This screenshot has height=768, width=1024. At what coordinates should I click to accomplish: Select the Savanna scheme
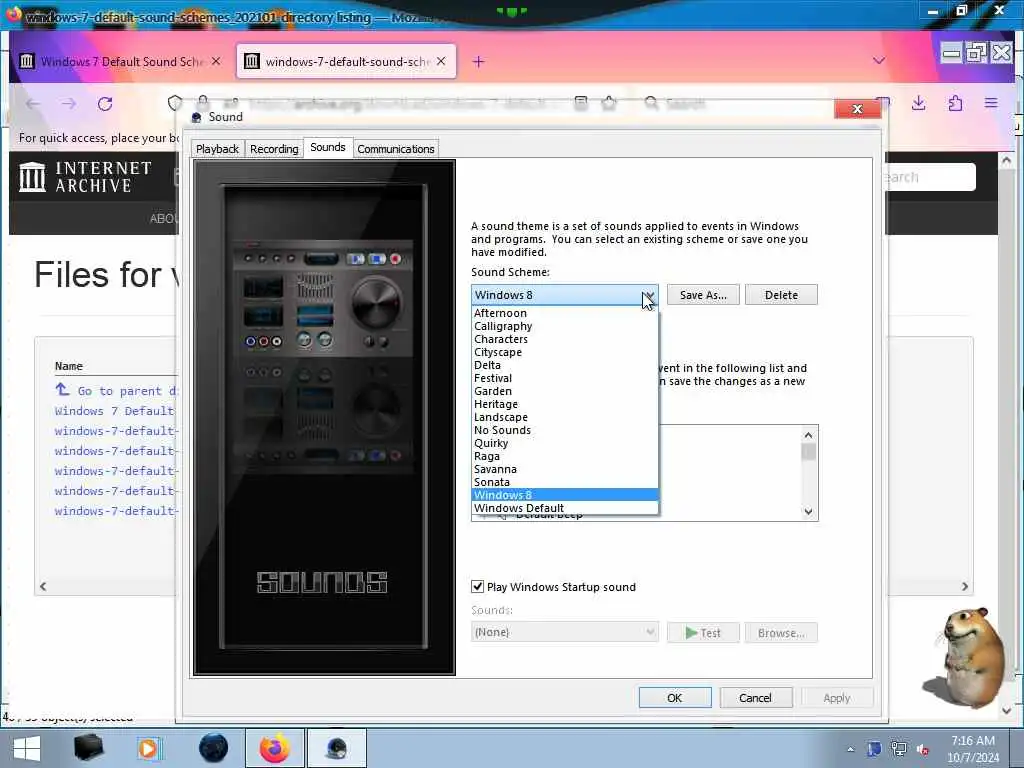[564, 470]
